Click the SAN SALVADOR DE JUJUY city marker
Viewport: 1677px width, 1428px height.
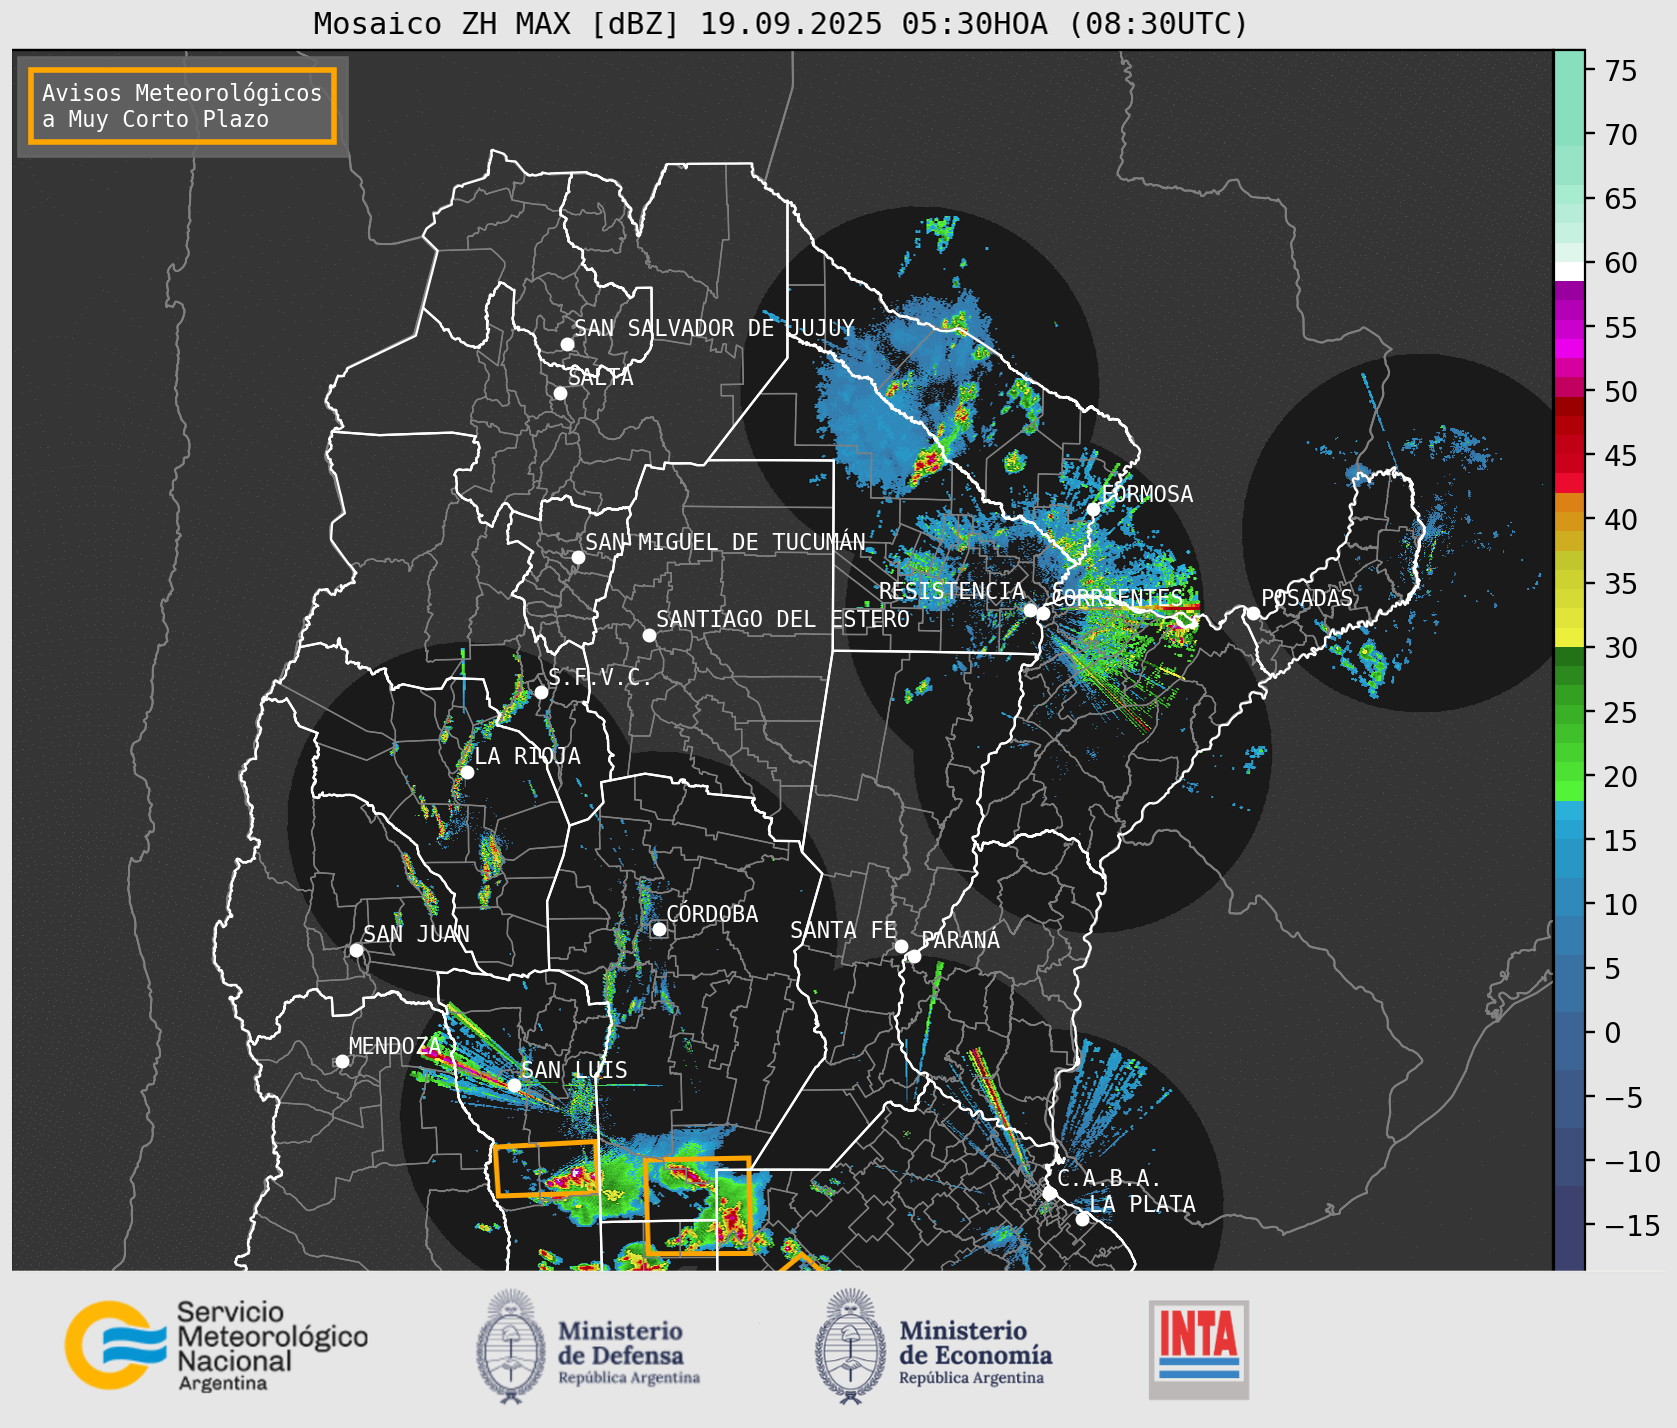[x=567, y=344]
